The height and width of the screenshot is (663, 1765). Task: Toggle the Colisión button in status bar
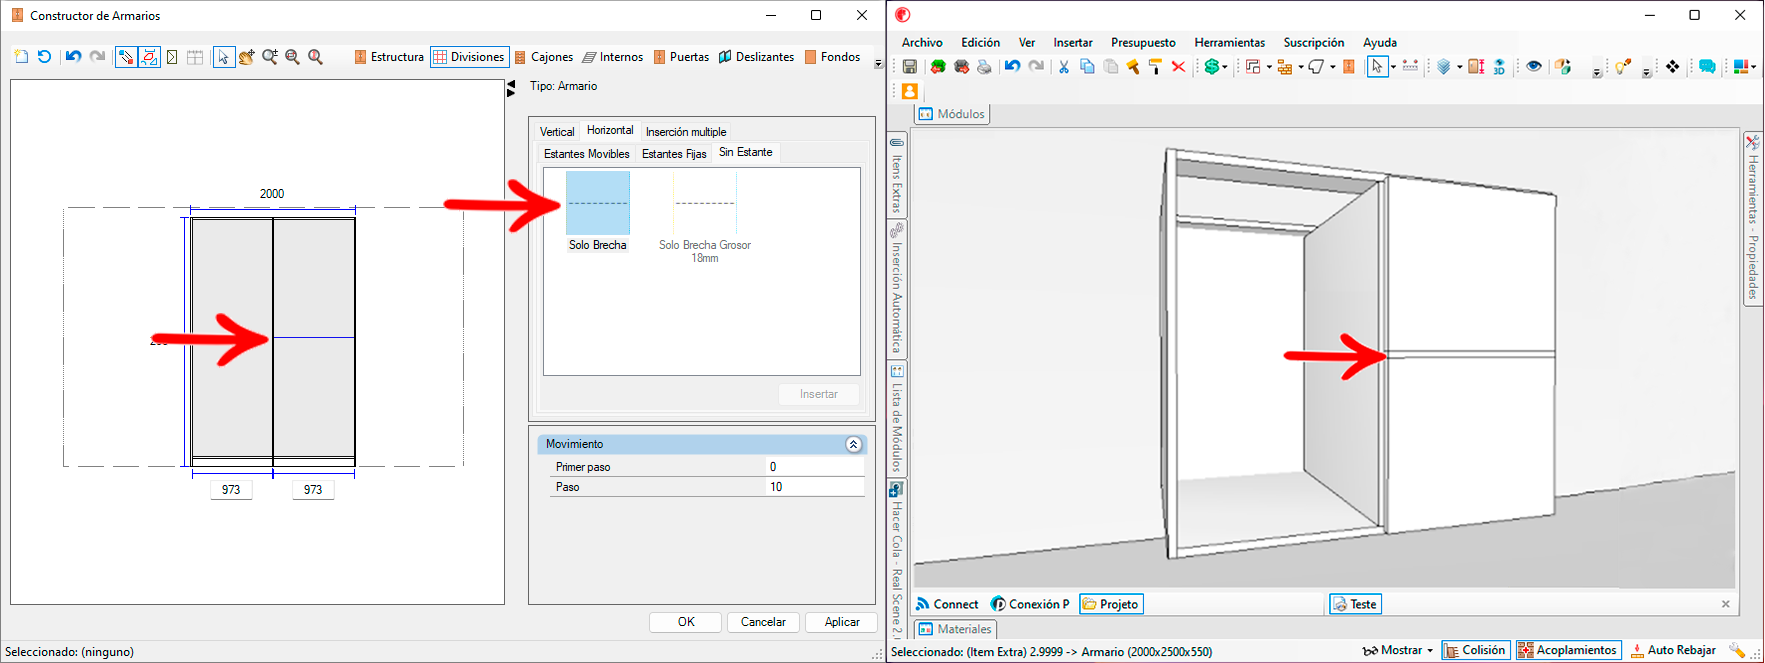click(1475, 650)
